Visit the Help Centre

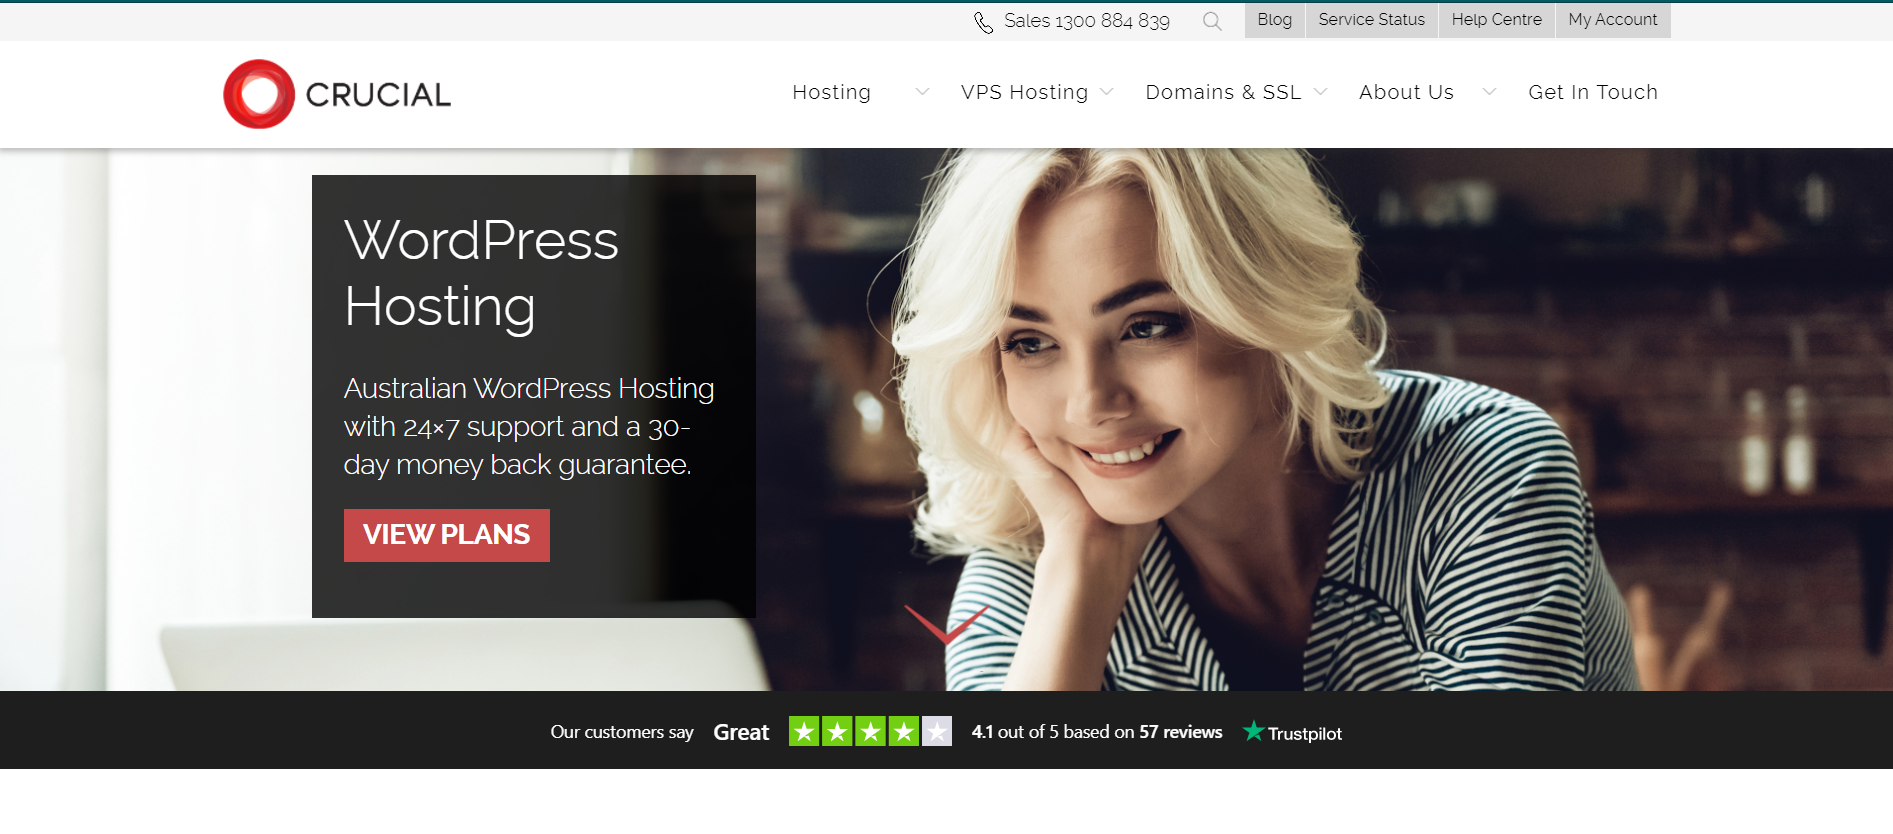click(x=1496, y=20)
